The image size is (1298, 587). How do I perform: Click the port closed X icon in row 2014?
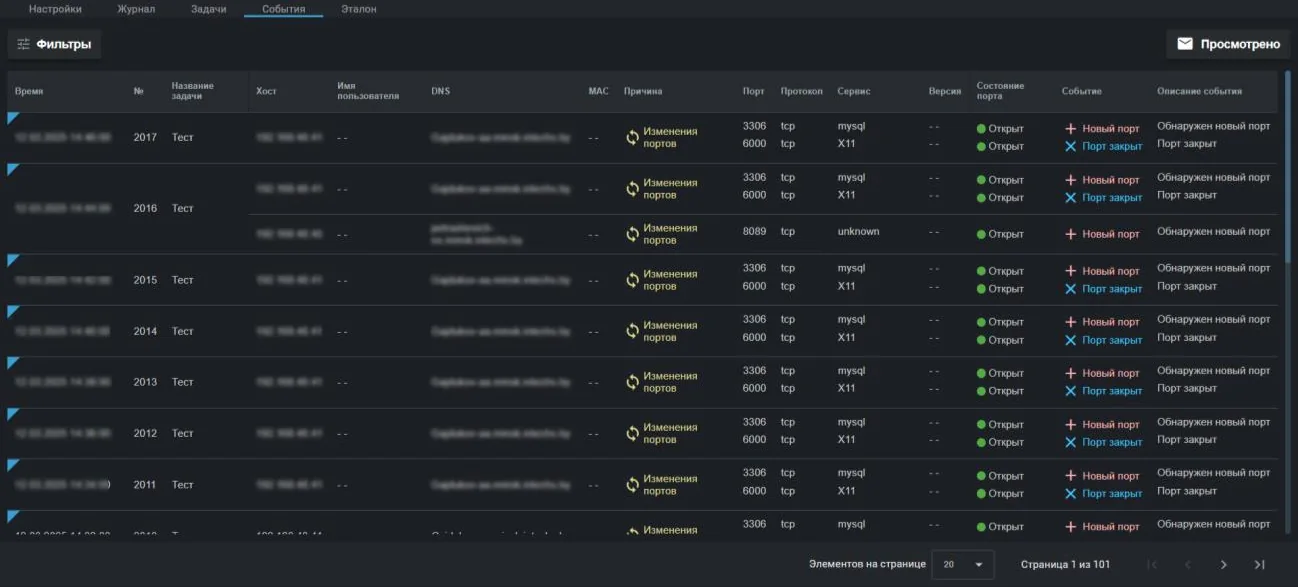point(1070,340)
